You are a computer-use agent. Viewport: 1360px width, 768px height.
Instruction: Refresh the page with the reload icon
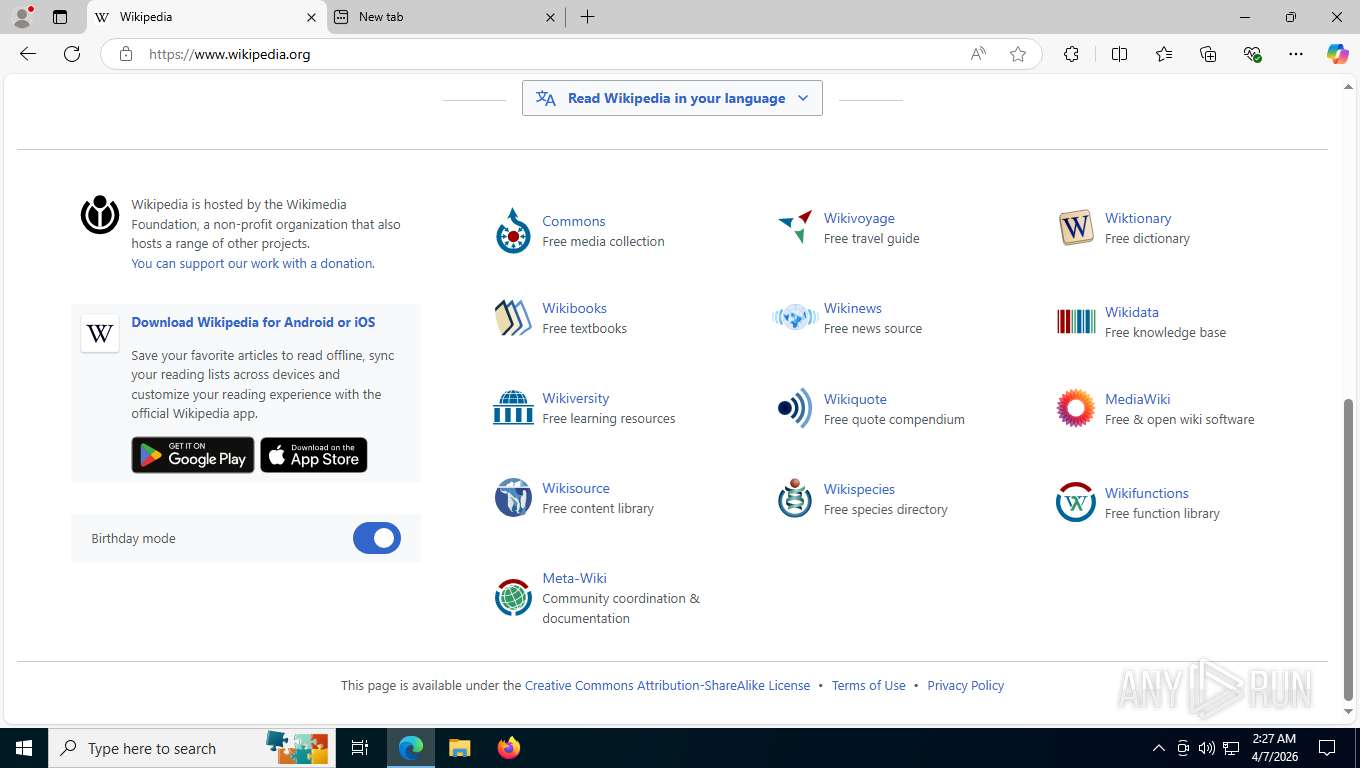point(72,54)
